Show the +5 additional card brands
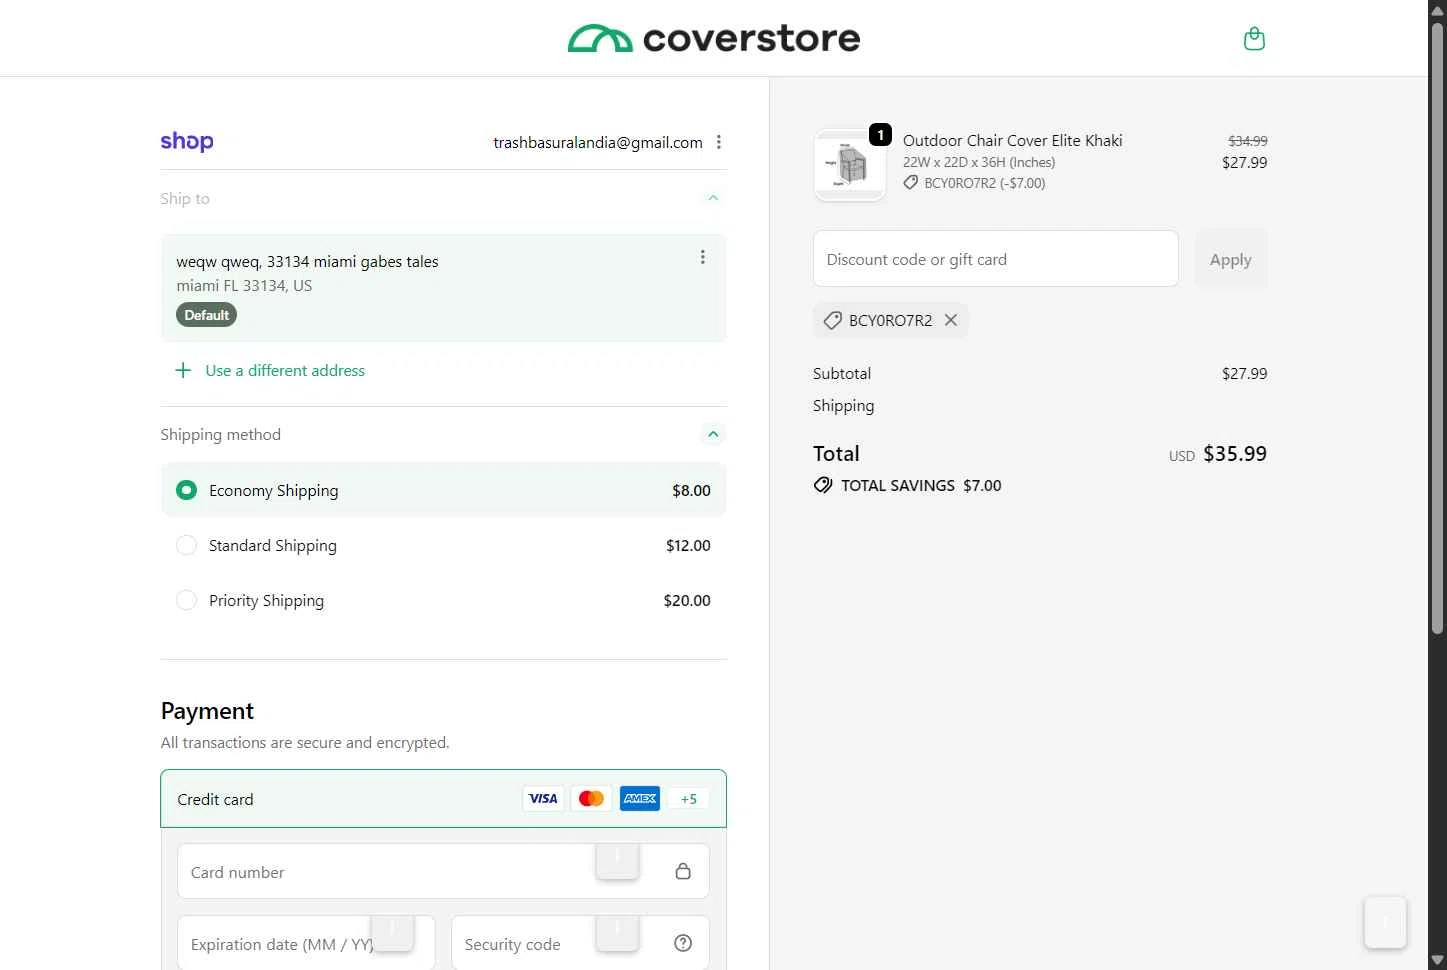The width and height of the screenshot is (1447, 970). pyautogui.click(x=689, y=799)
